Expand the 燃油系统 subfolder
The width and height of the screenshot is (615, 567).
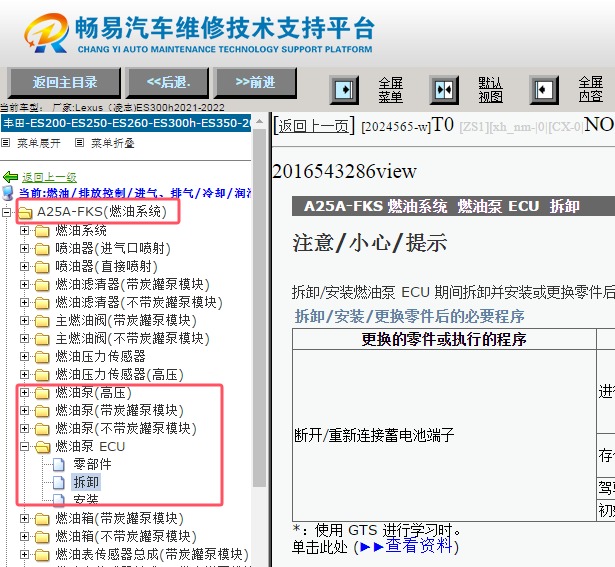(x=24, y=230)
